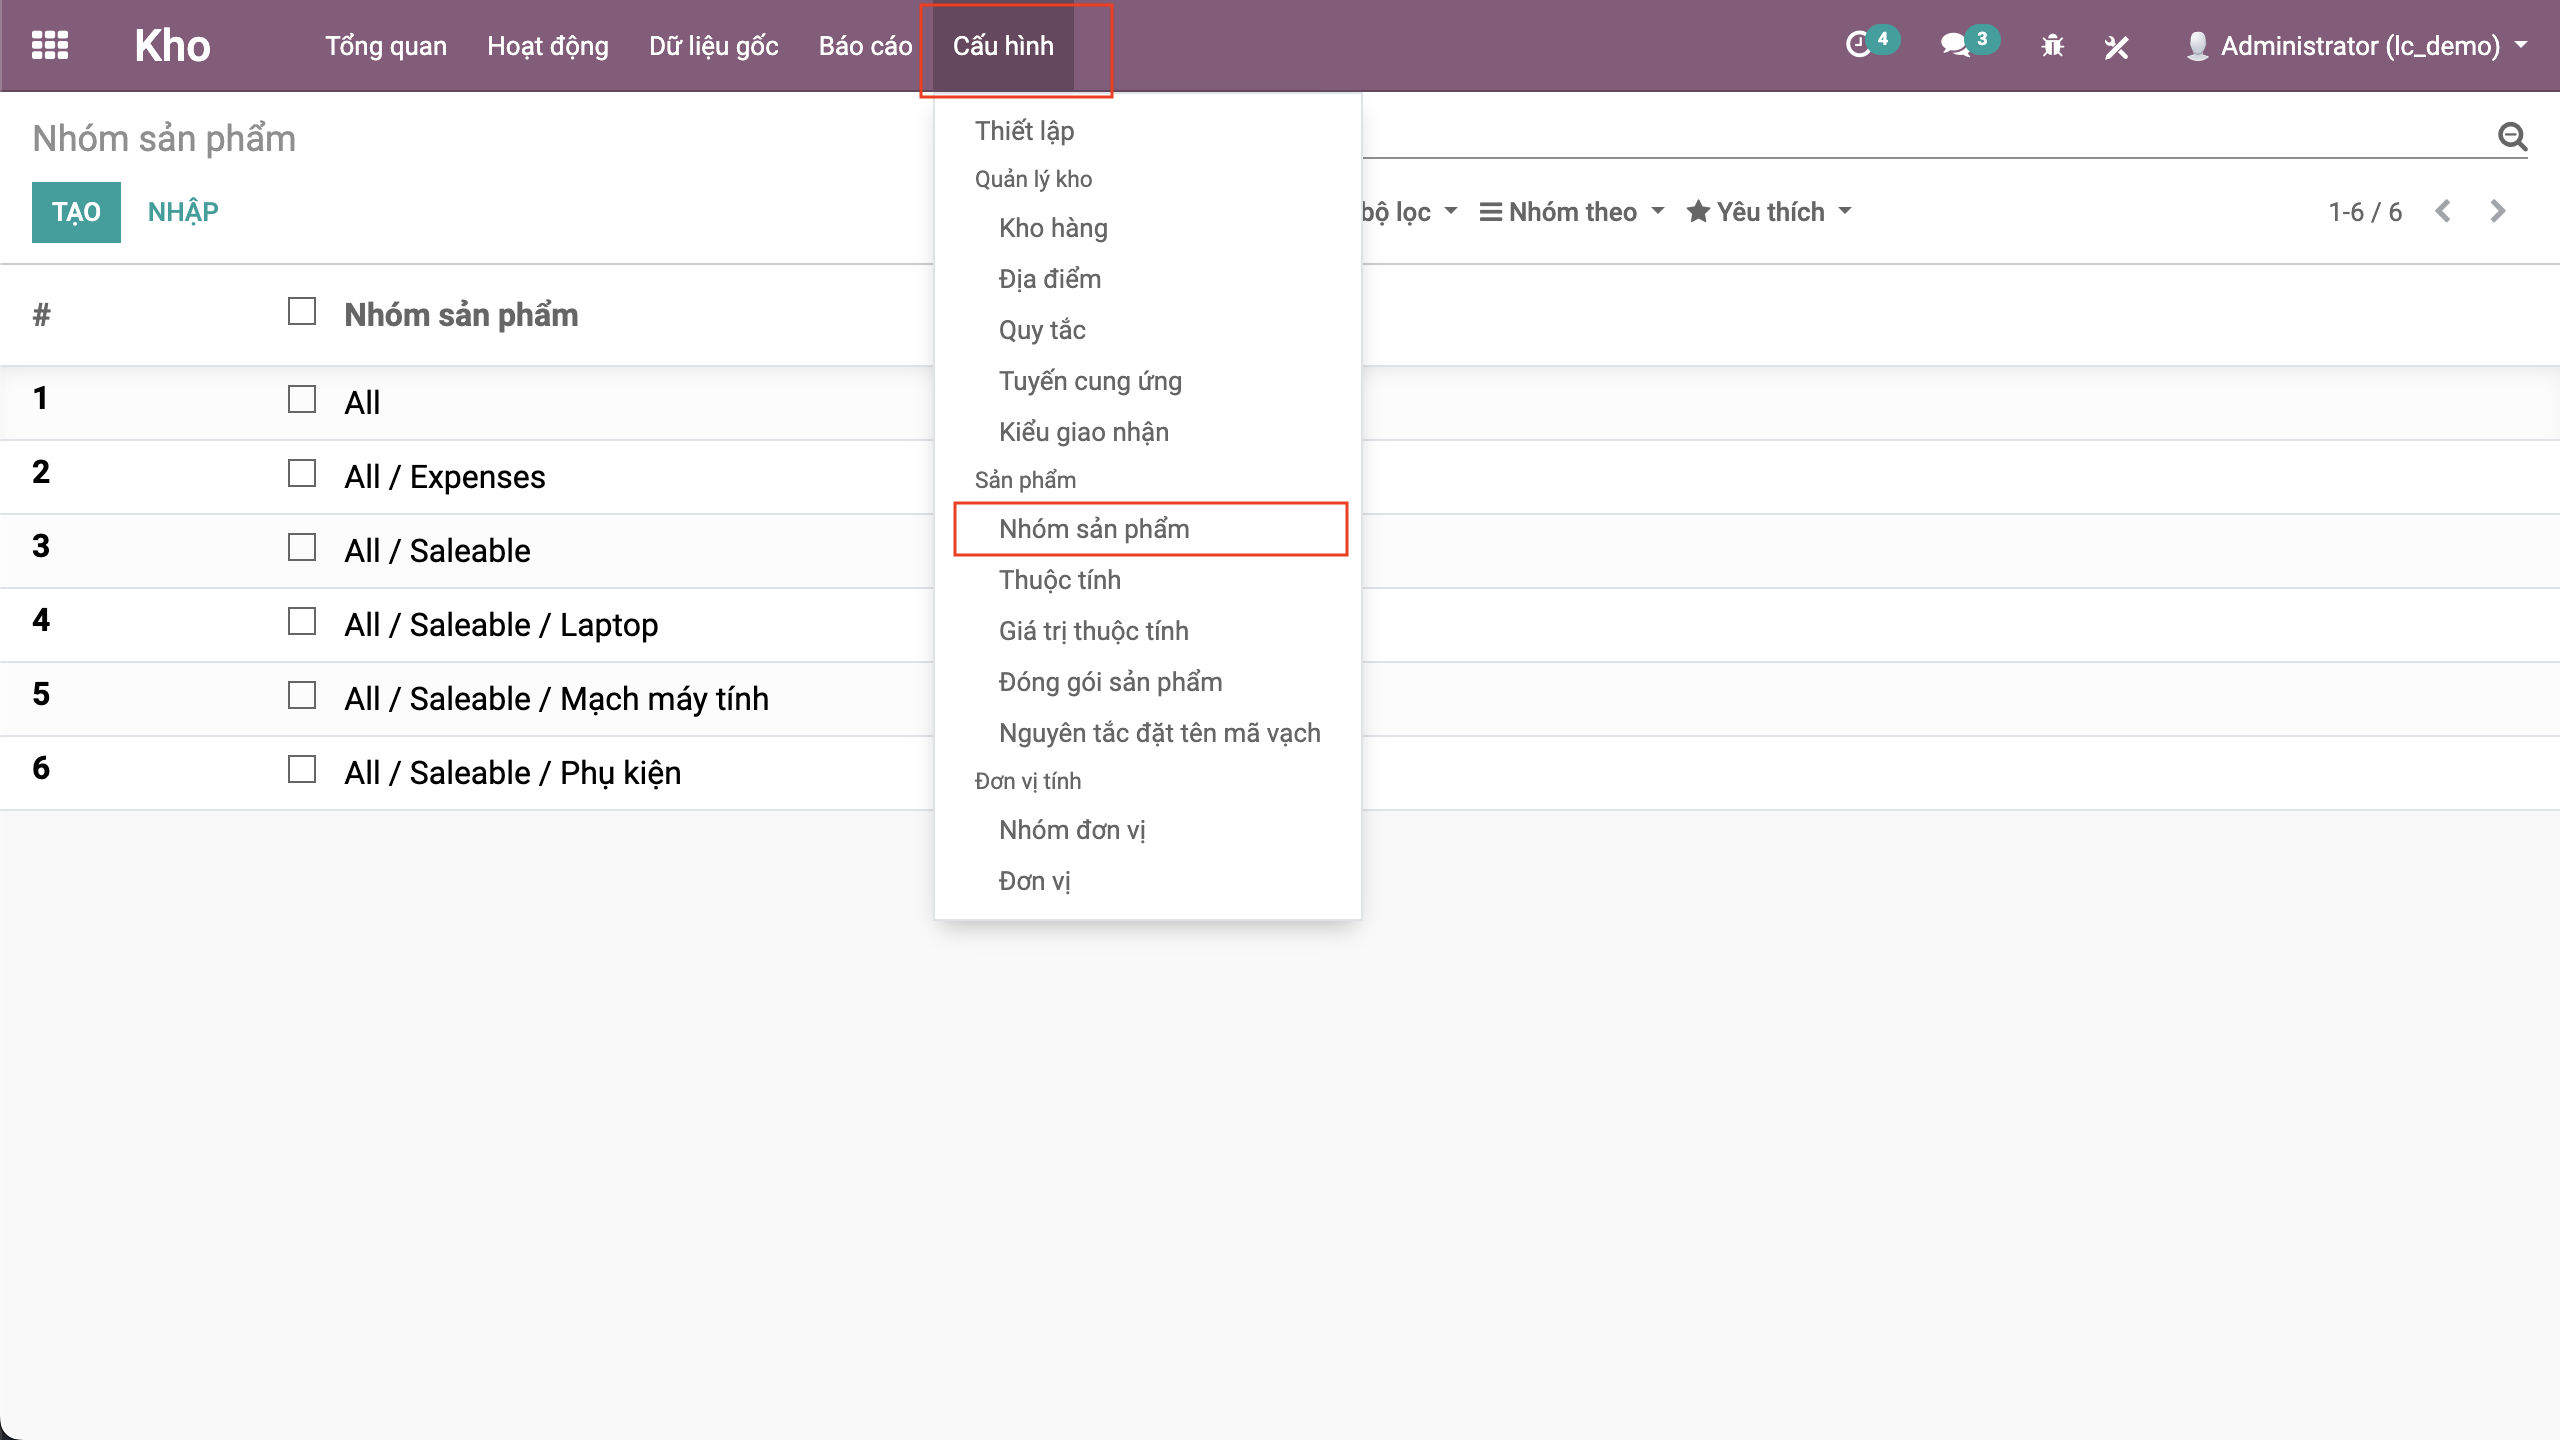
Task: Open the Đơn vị menu entry
Action: click(1034, 881)
